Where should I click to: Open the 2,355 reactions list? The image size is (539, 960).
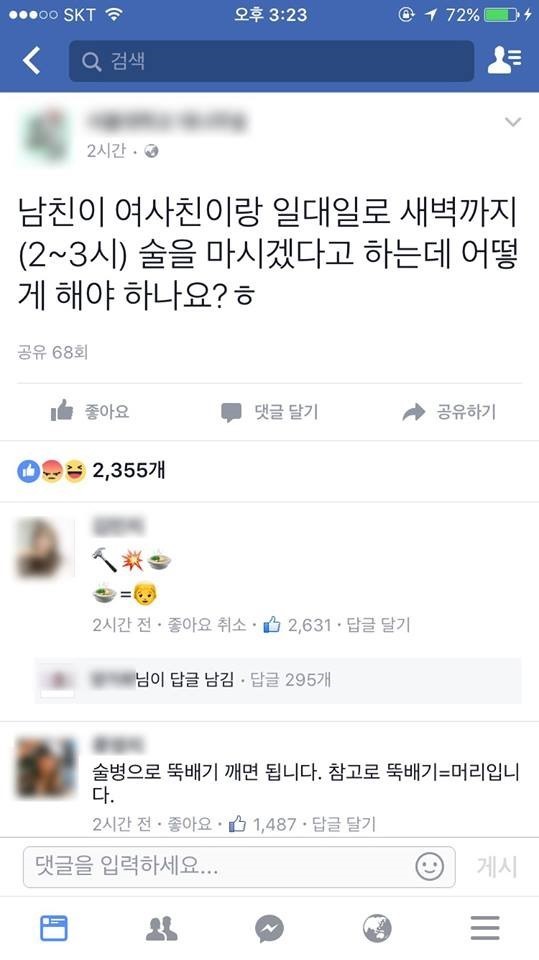91,470
